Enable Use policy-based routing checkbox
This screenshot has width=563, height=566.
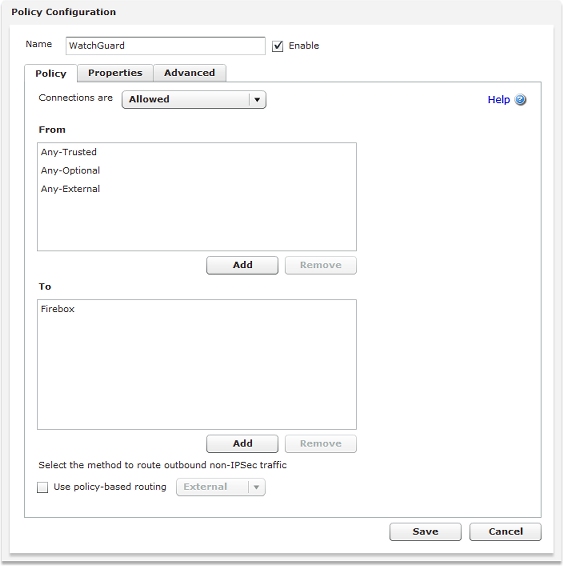43,487
